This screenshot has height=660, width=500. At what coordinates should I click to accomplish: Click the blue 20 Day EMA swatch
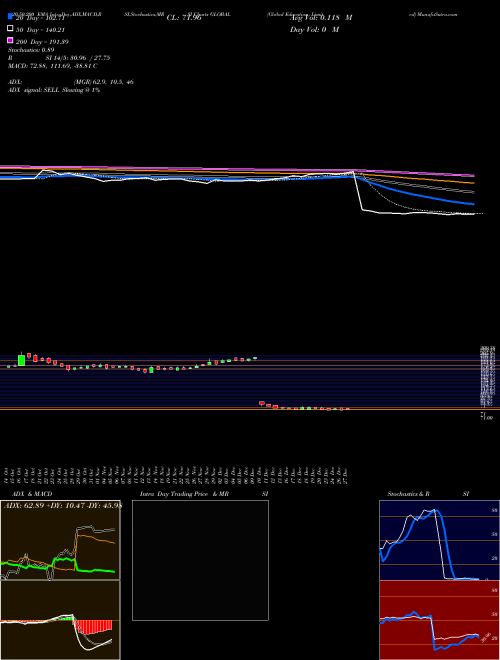(x=10, y=16)
